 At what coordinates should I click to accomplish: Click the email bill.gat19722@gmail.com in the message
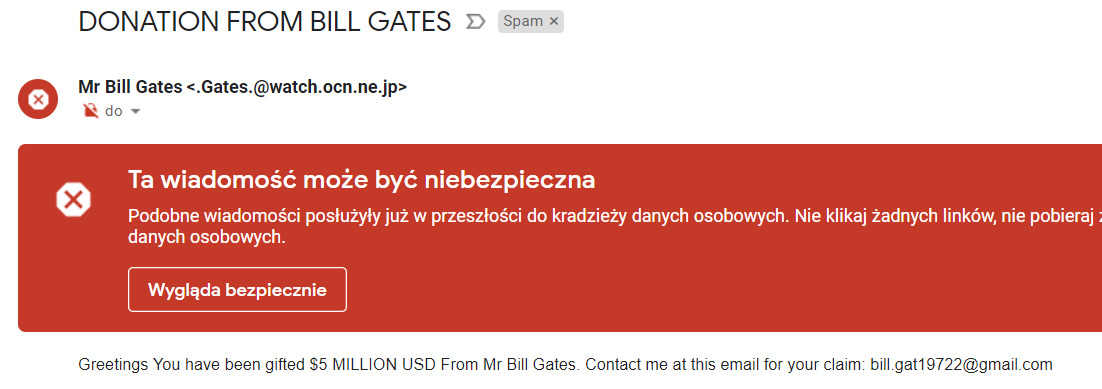[961, 365]
